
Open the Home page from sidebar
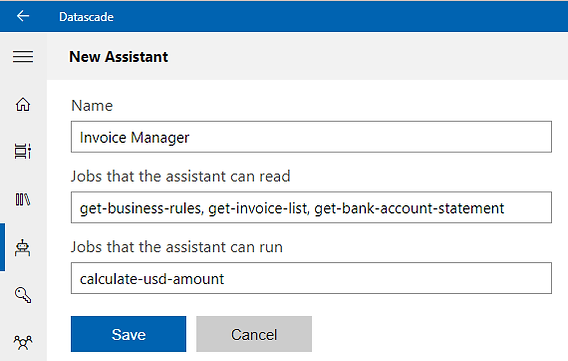[x=23, y=104]
